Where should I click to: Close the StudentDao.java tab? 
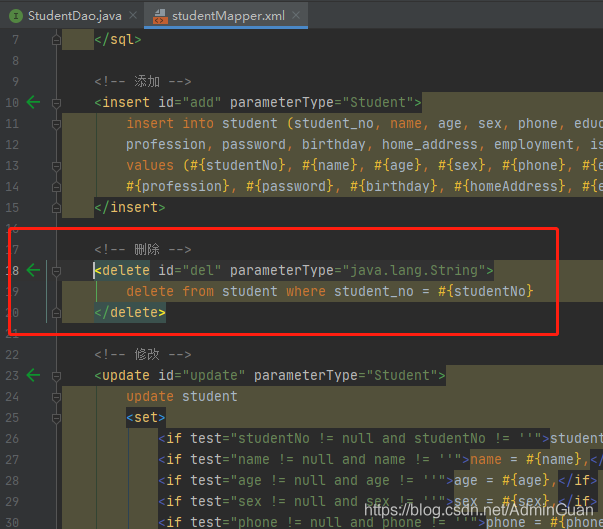133,15
